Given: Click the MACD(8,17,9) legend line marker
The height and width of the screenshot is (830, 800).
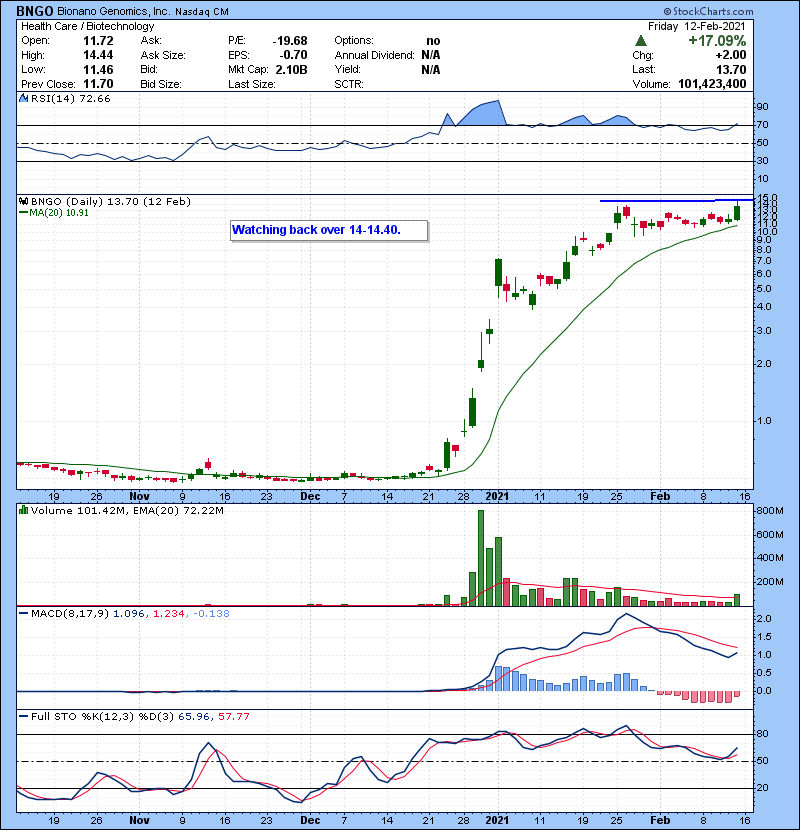Looking at the screenshot, I should pyautogui.click(x=23, y=614).
